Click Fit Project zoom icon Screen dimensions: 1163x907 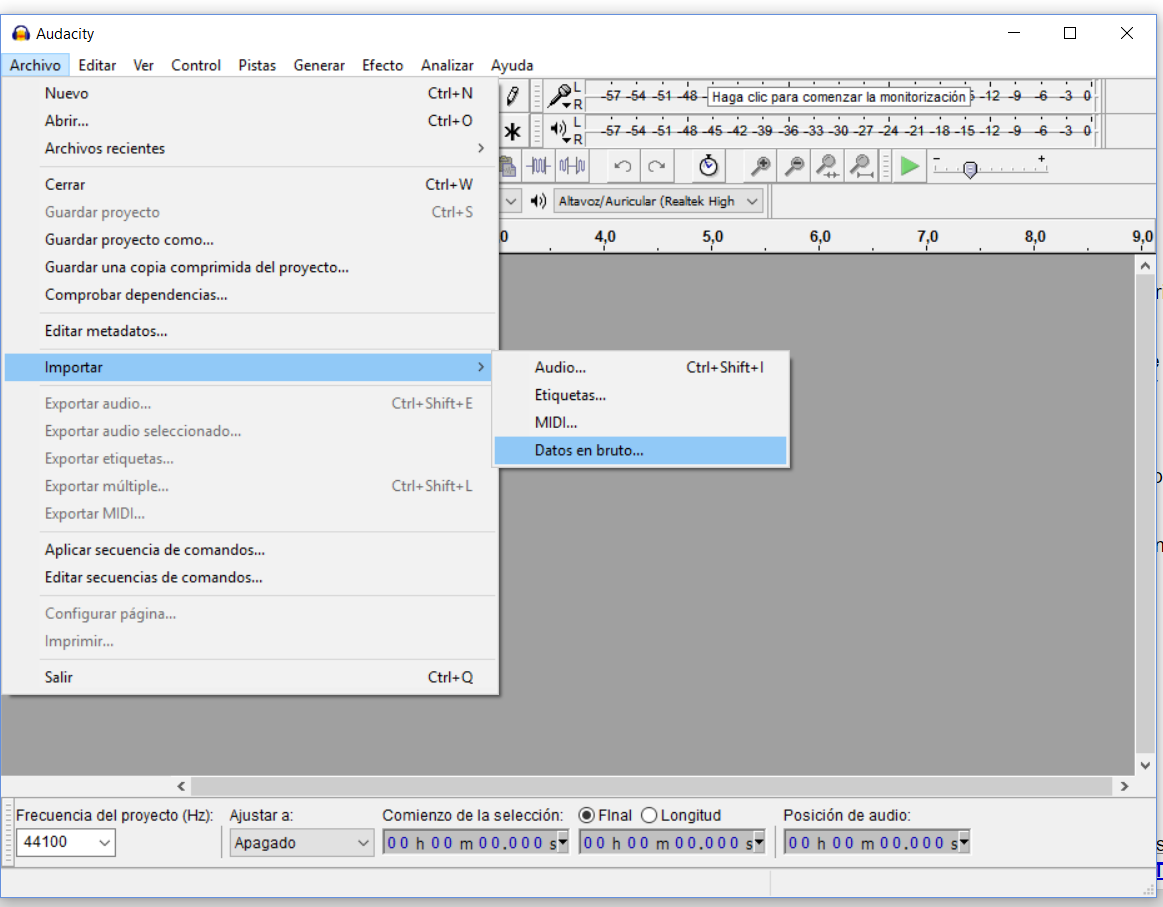pos(861,166)
